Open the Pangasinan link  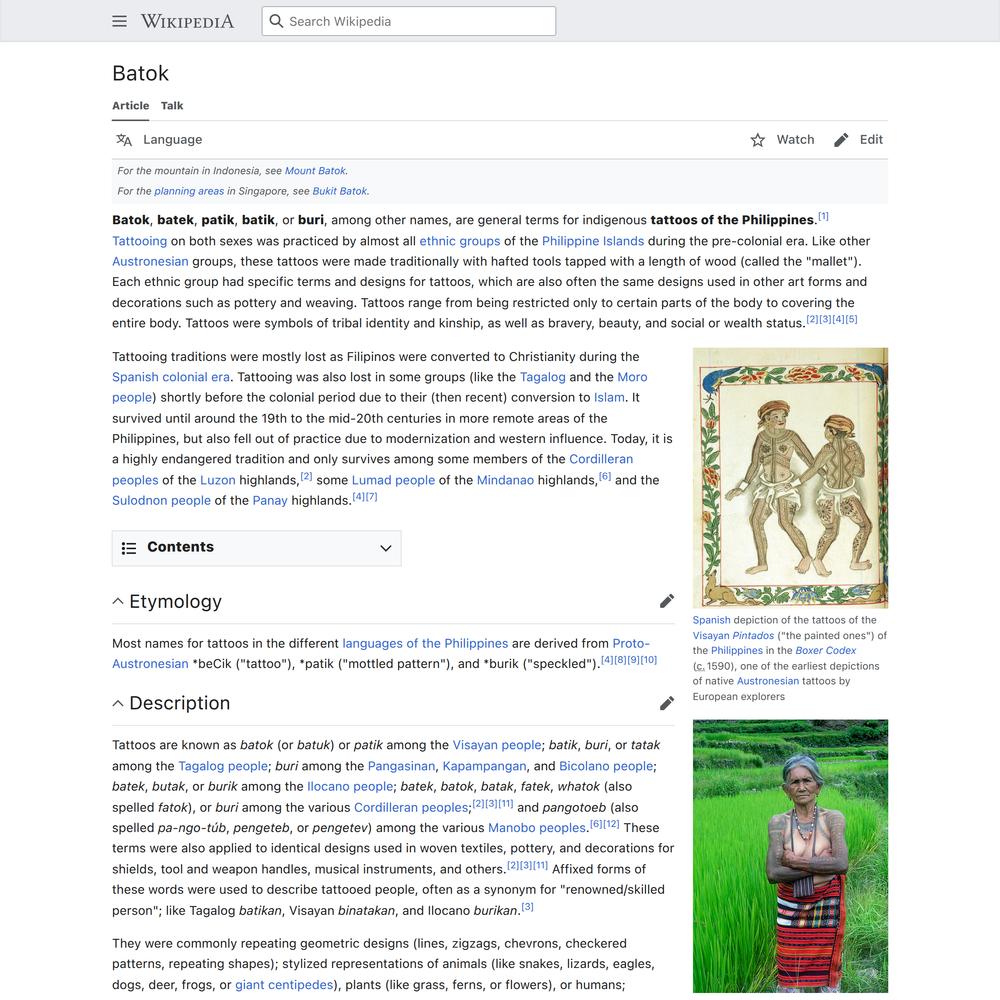pos(401,766)
